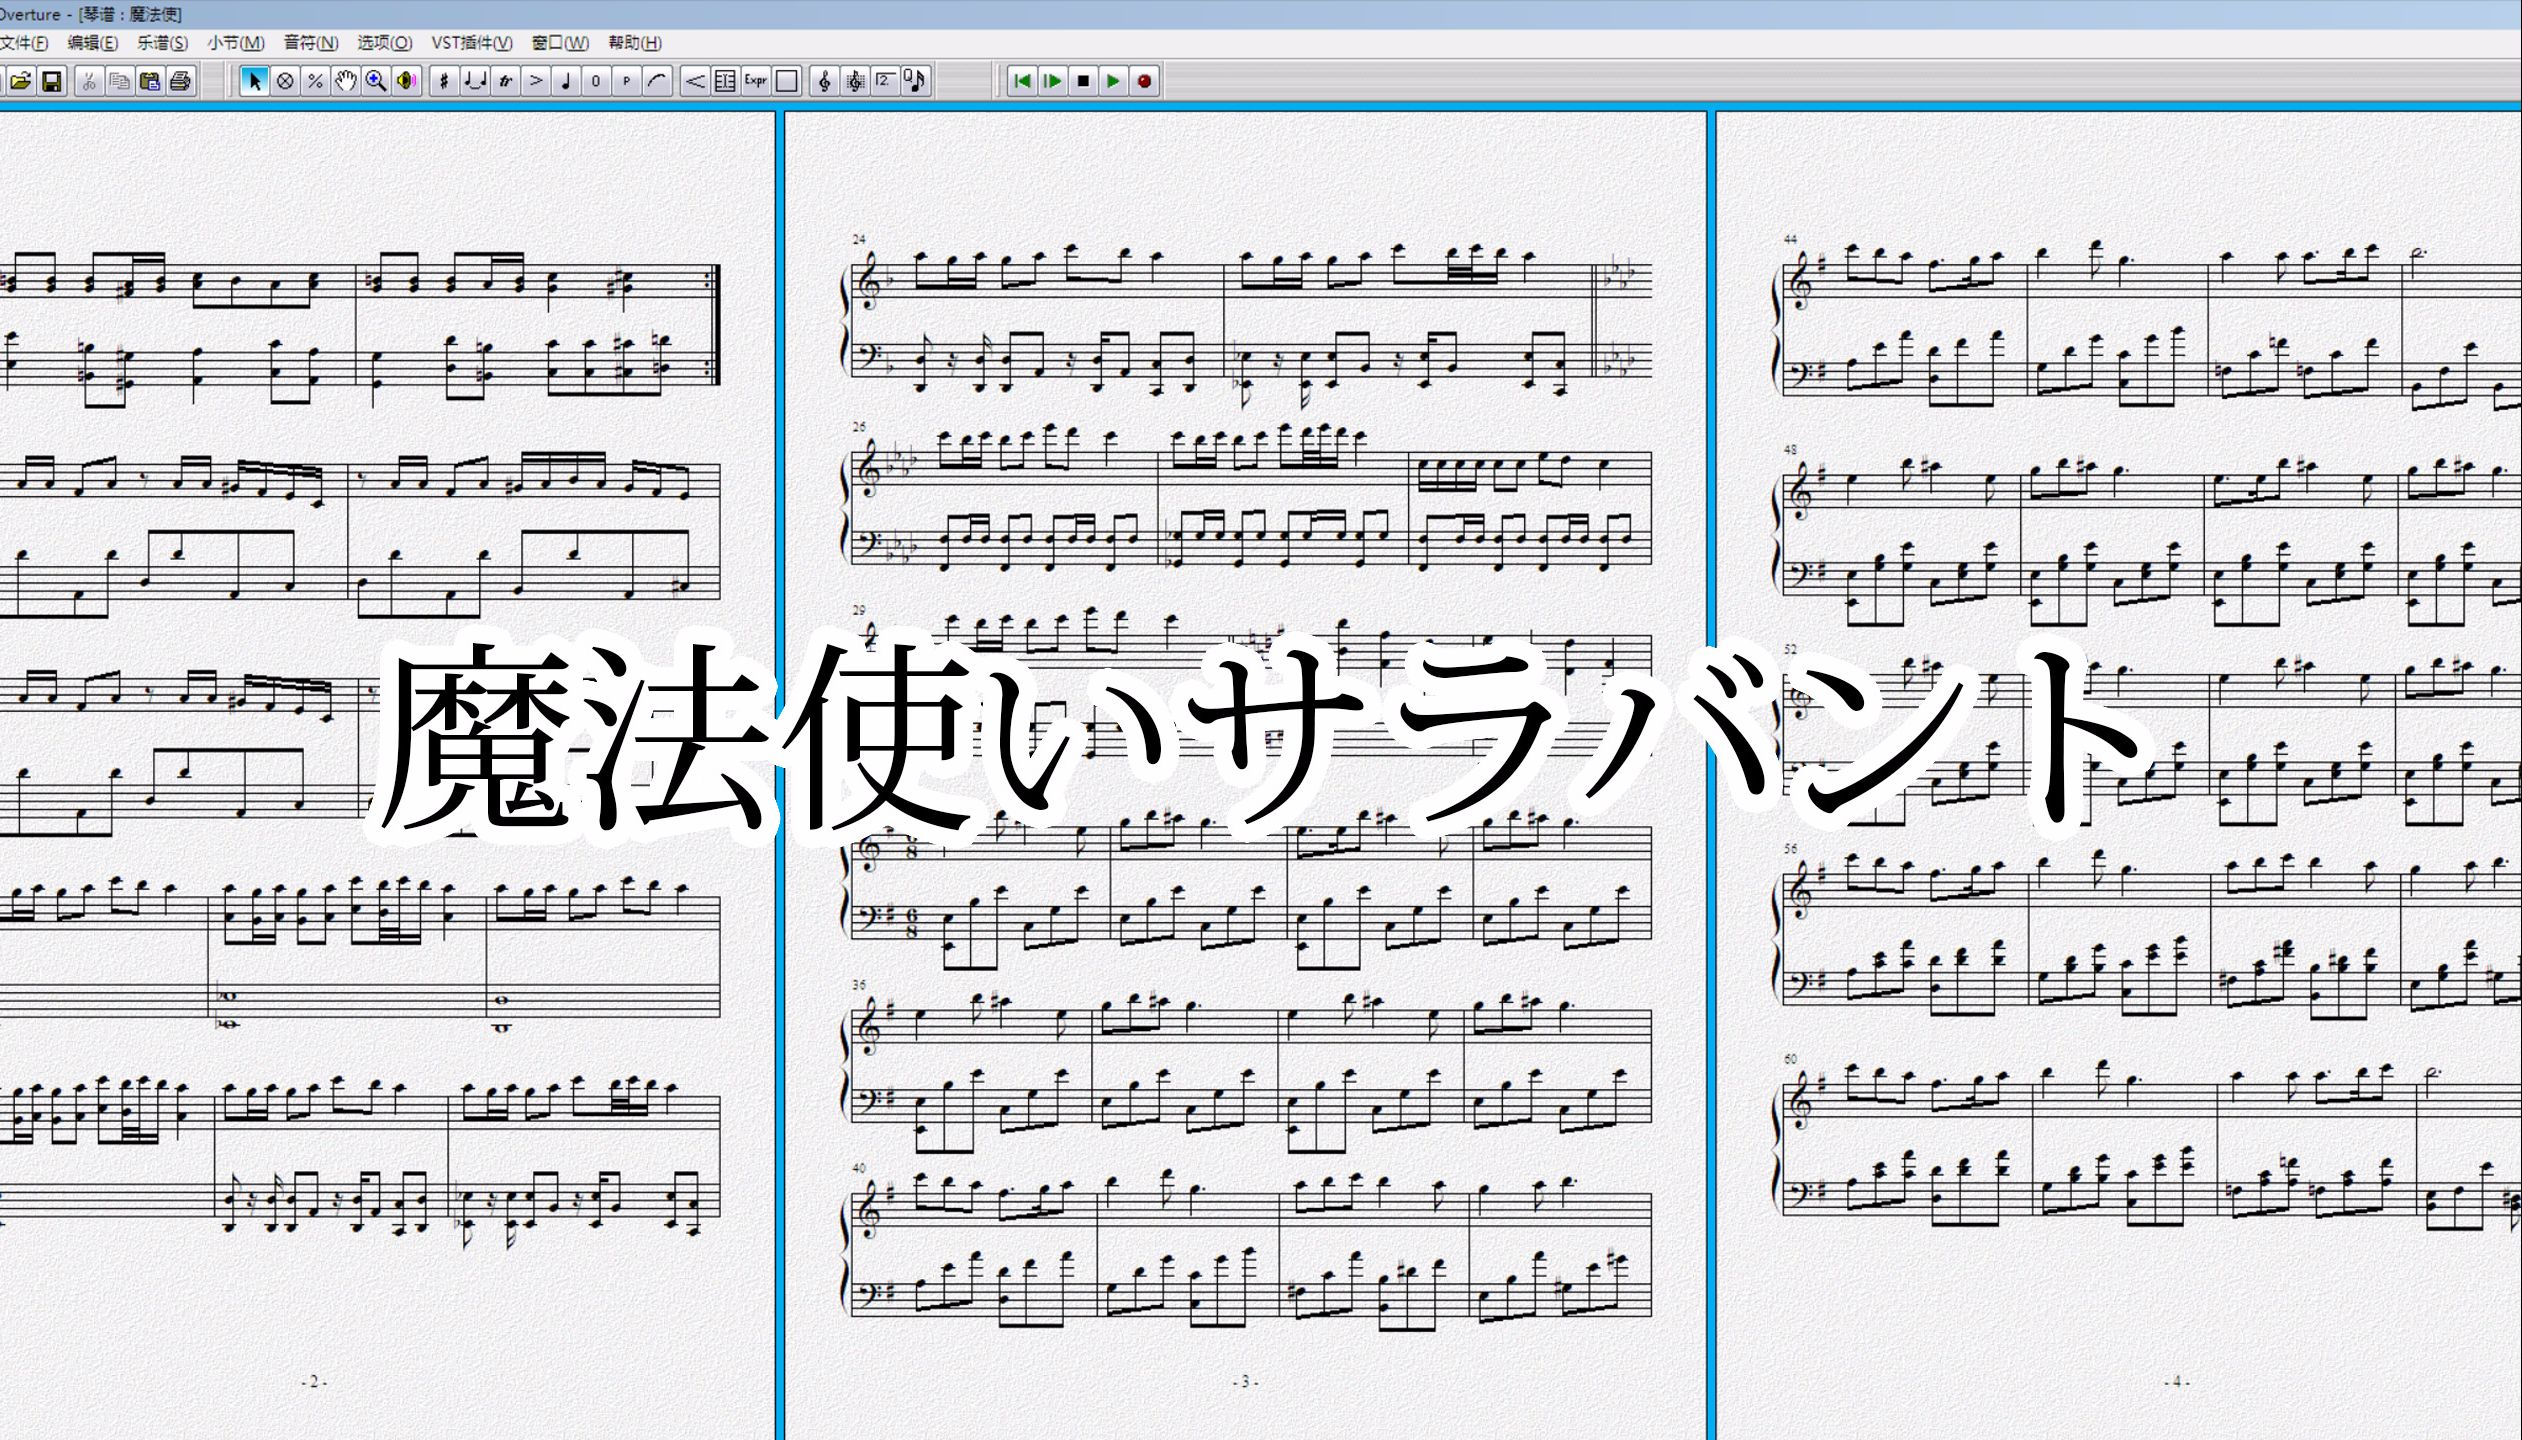Screen dimensions: 2522x1440
Task: Click the eraser circle-X tool
Action: coord(285,81)
